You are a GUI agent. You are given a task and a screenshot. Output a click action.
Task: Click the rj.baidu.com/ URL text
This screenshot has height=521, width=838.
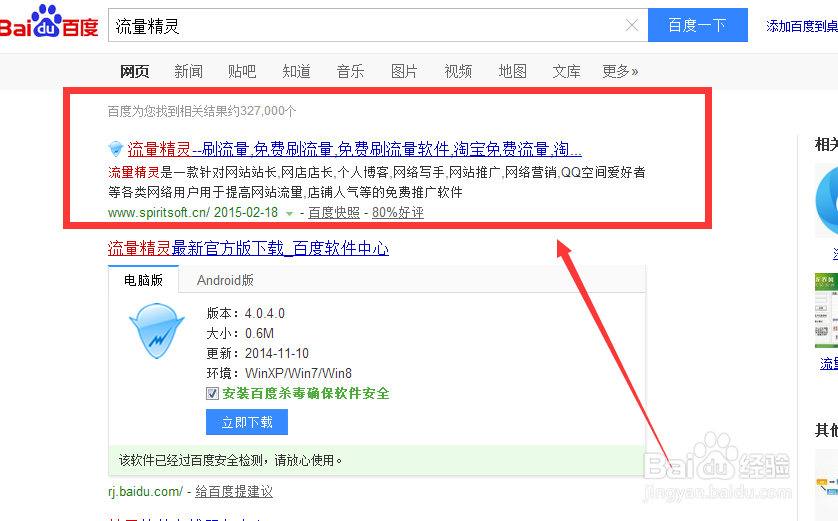(x=145, y=492)
